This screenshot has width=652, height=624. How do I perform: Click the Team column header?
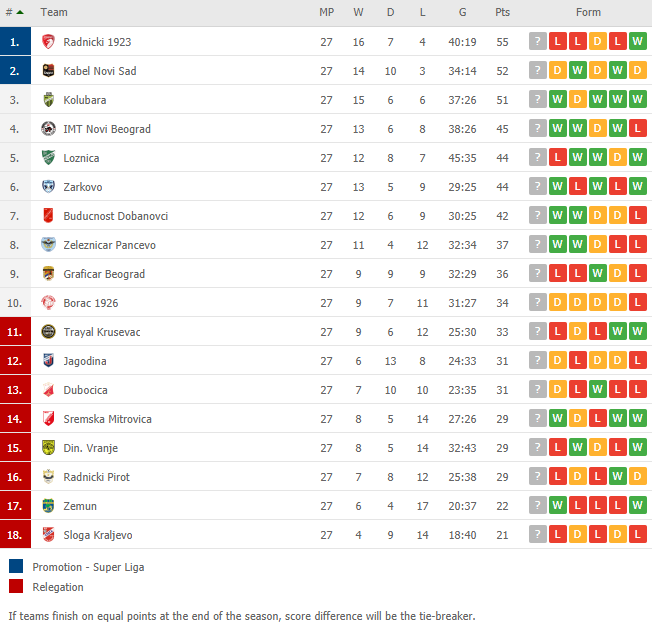(54, 12)
